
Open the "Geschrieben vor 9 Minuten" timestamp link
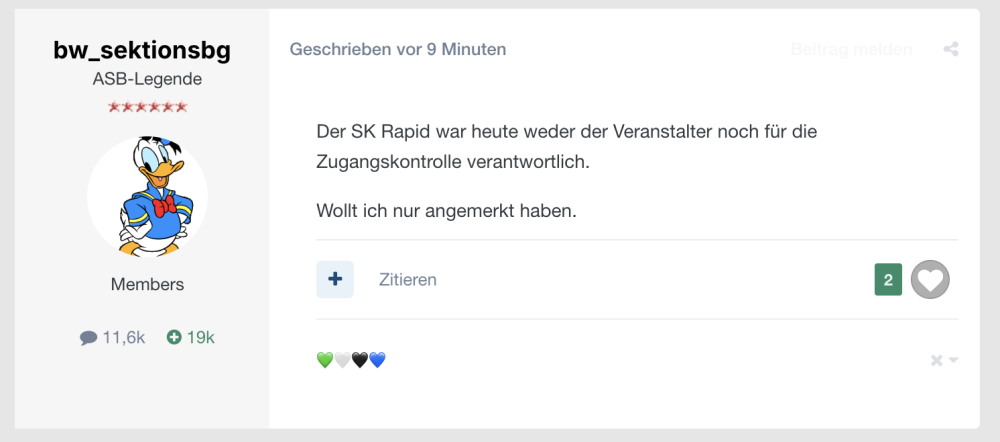[398, 49]
